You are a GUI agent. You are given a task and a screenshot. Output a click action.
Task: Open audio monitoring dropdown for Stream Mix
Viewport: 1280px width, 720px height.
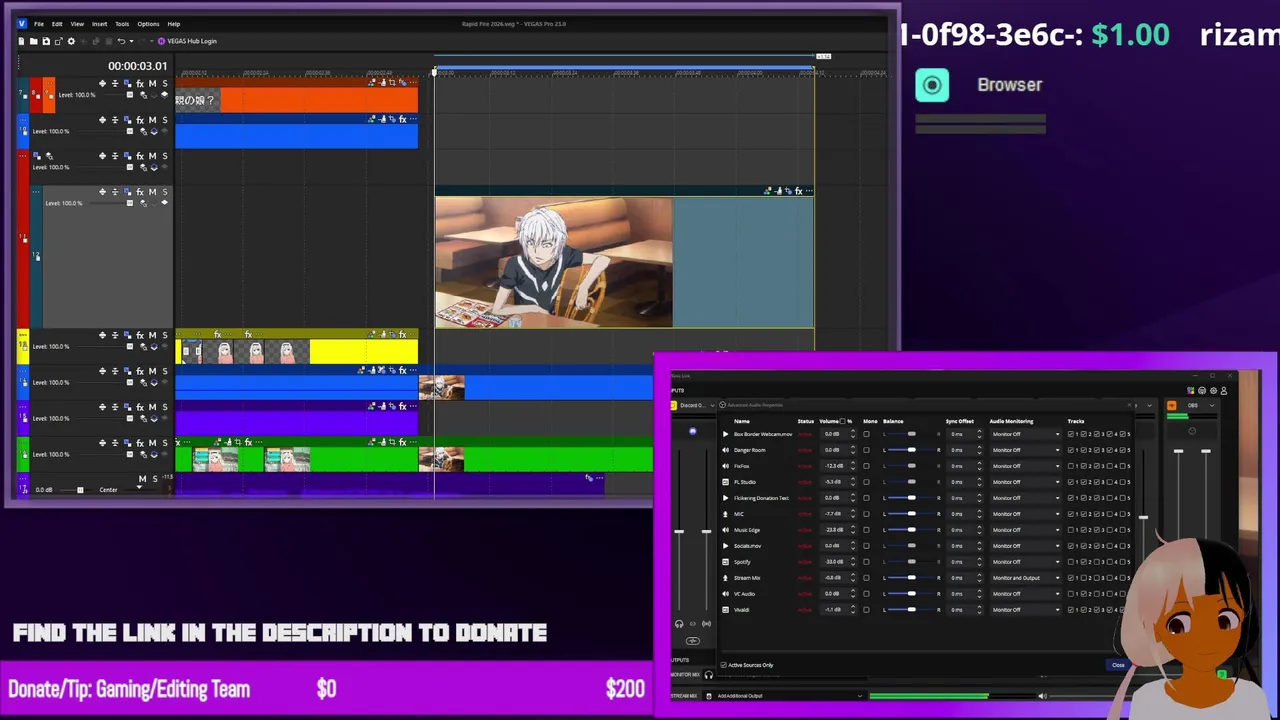(x=1026, y=577)
